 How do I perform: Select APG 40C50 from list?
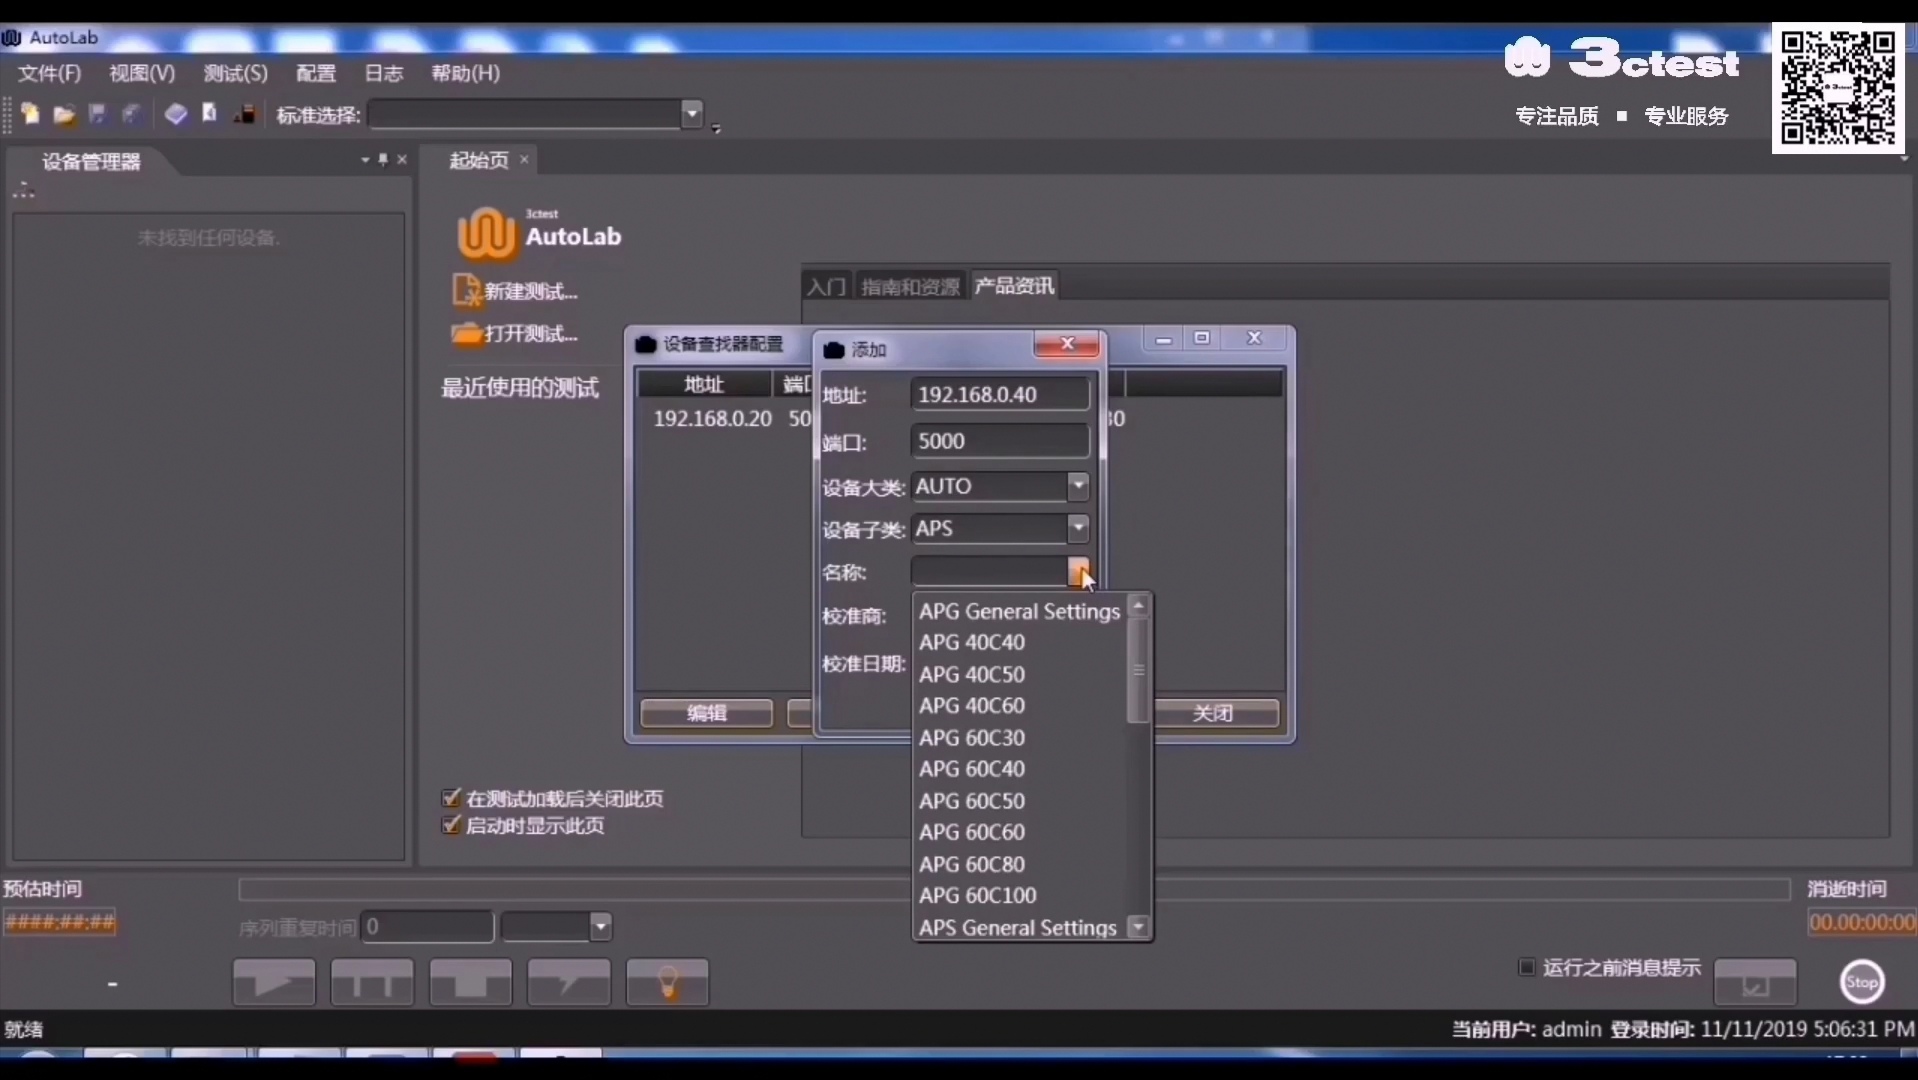pyautogui.click(x=1020, y=674)
